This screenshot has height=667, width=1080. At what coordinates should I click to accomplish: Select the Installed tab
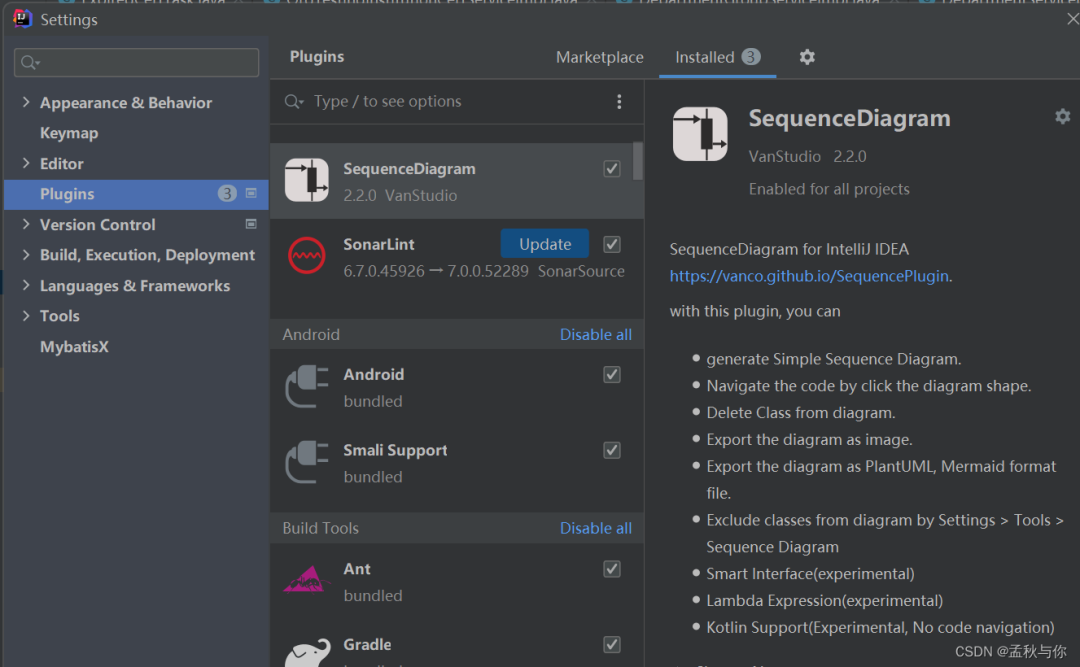click(717, 57)
